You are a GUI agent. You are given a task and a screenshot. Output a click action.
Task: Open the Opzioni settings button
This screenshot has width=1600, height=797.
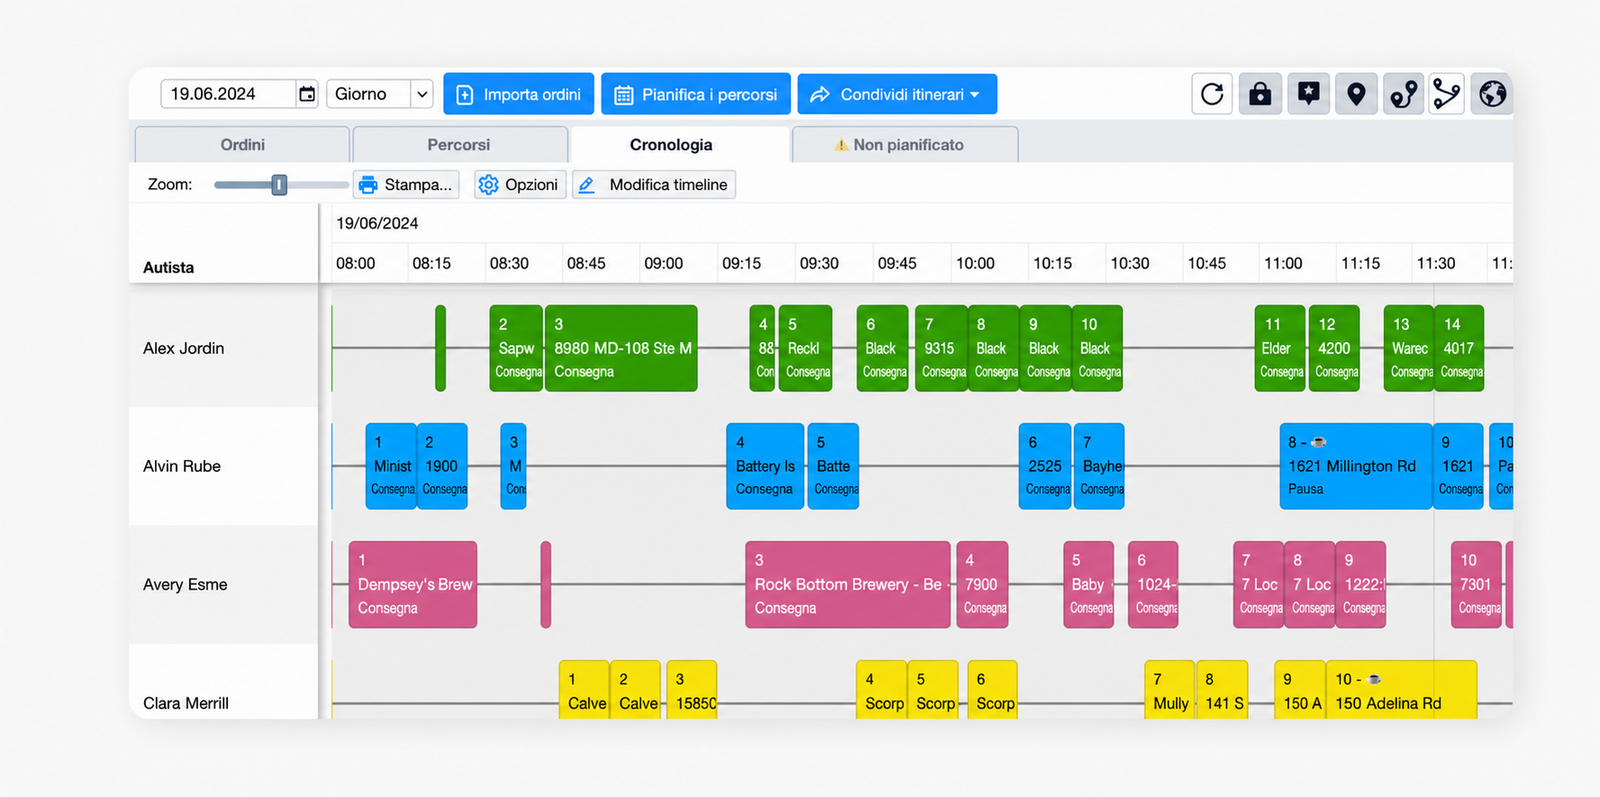tap(520, 185)
